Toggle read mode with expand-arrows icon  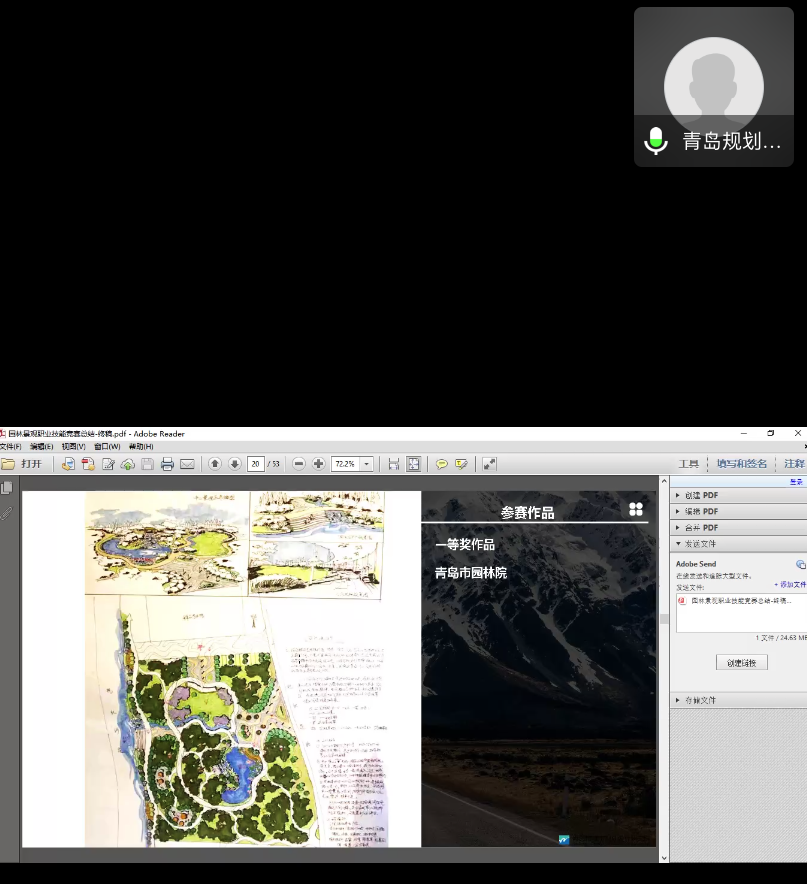point(489,464)
